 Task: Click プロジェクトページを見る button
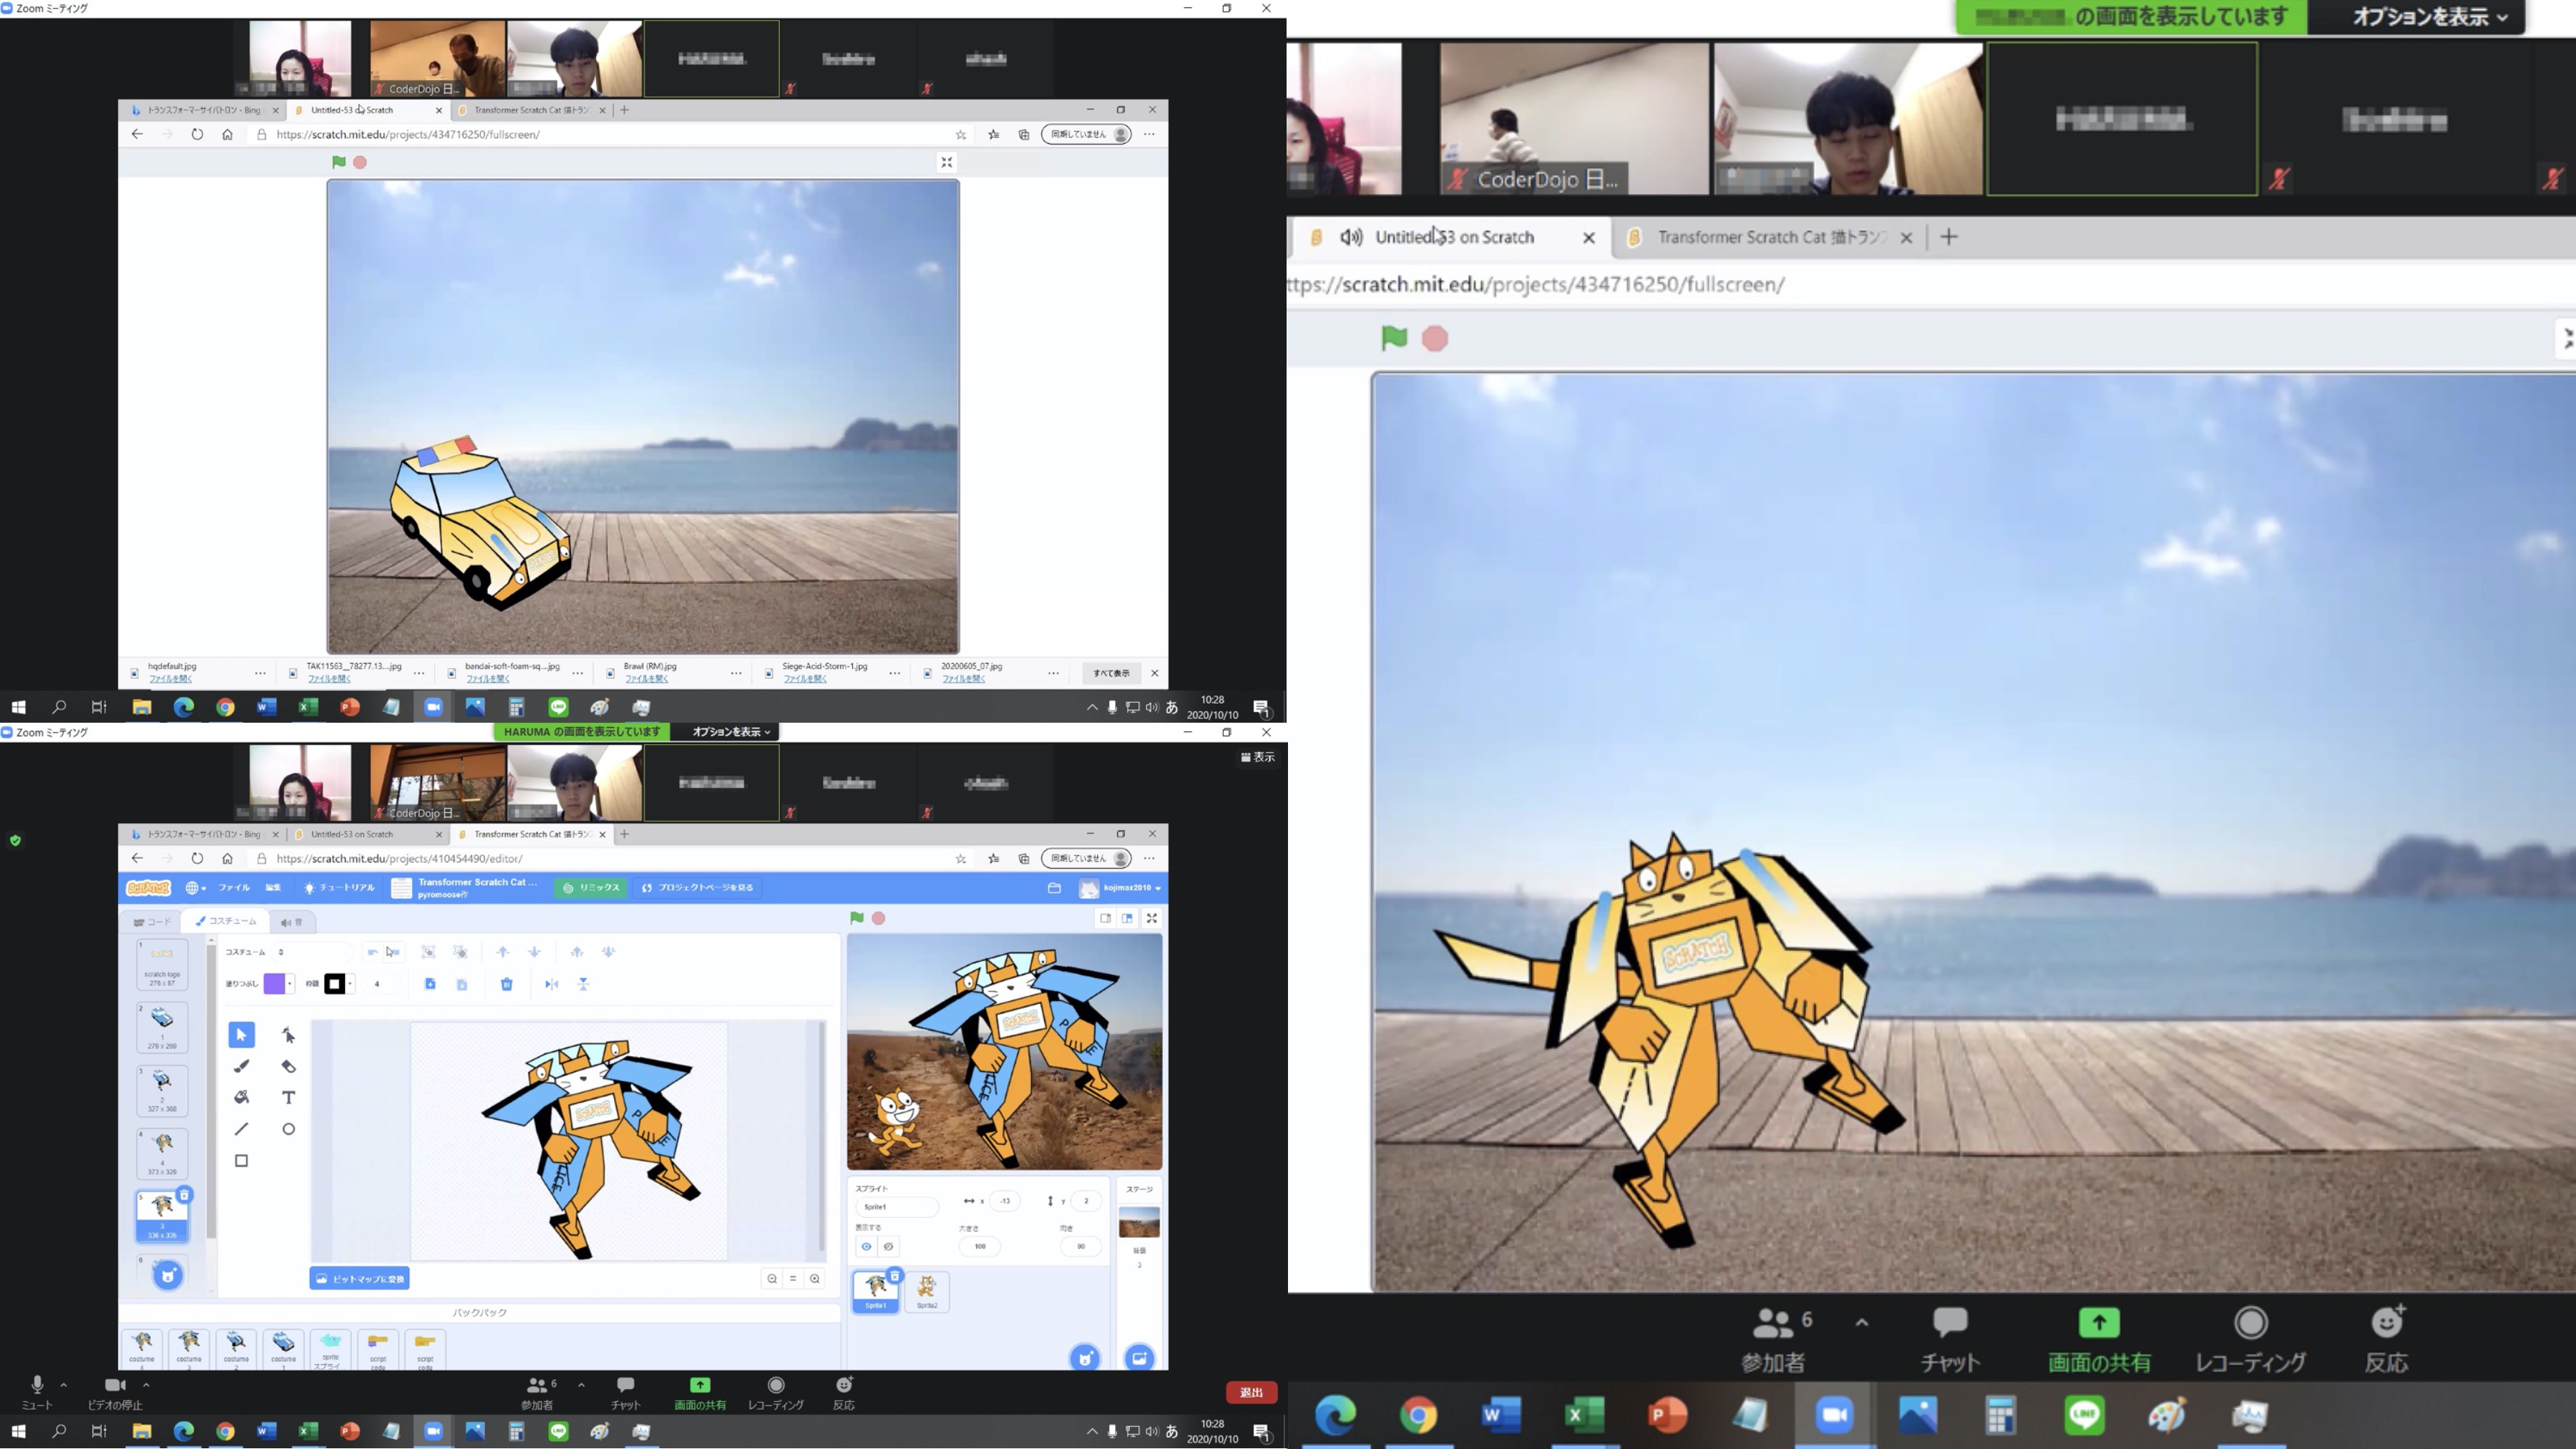pyautogui.click(x=698, y=888)
